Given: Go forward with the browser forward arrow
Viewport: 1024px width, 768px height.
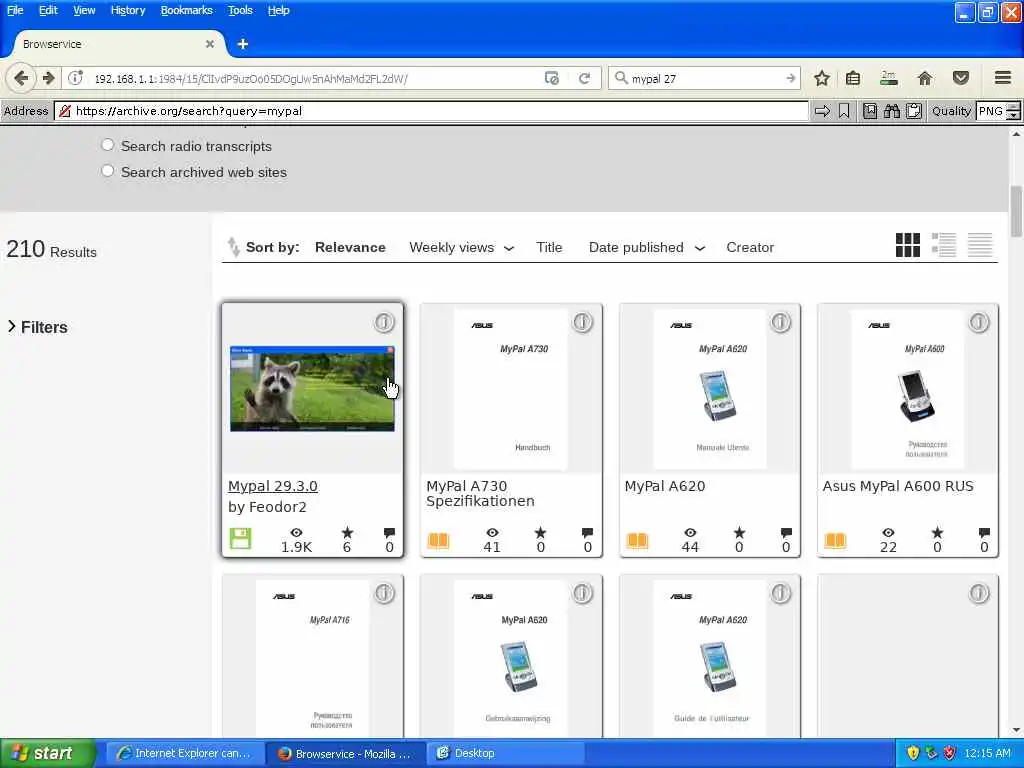Looking at the screenshot, I should tap(48, 78).
